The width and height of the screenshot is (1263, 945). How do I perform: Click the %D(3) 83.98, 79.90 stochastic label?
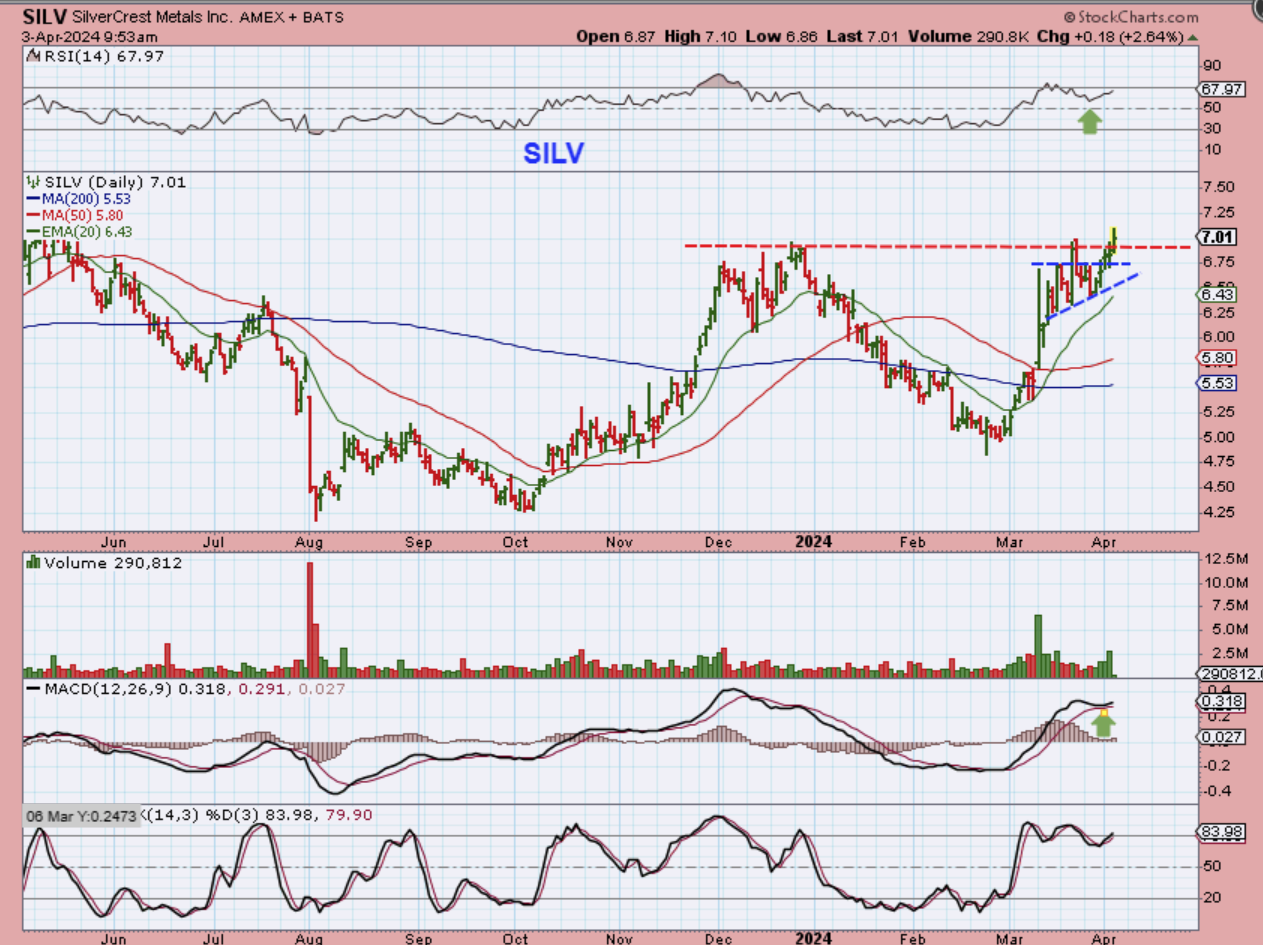pyautogui.click(x=287, y=815)
